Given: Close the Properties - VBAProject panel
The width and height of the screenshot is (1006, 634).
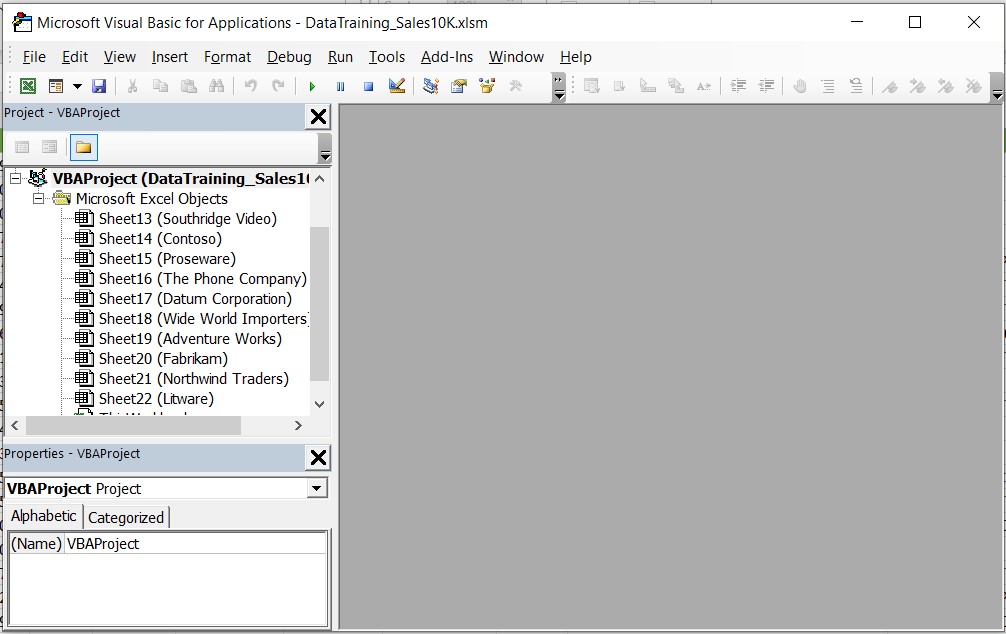Looking at the screenshot, I should click(318, 458).
